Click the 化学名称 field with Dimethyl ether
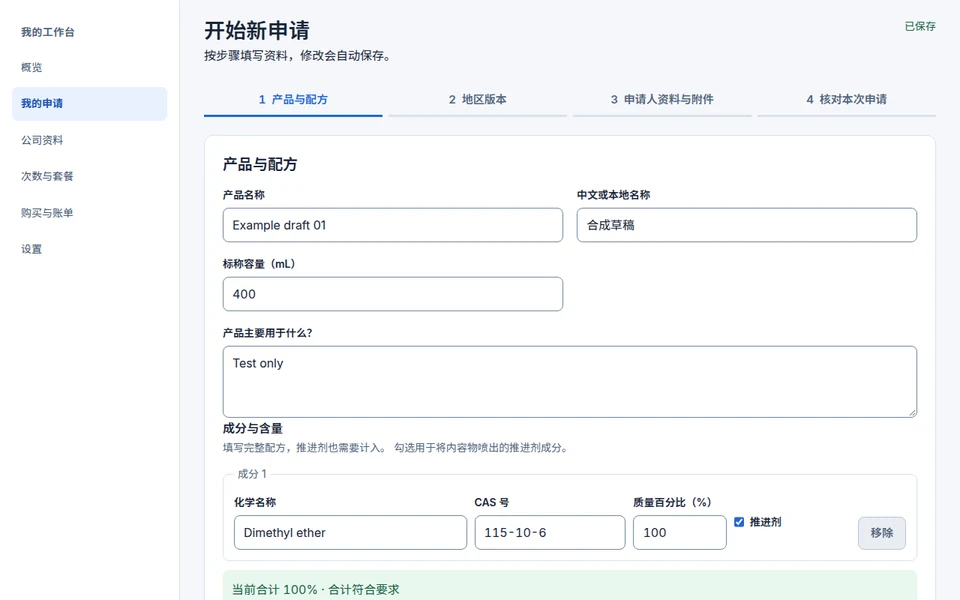This screenshot has width=960, height=600. click(350, 533)
